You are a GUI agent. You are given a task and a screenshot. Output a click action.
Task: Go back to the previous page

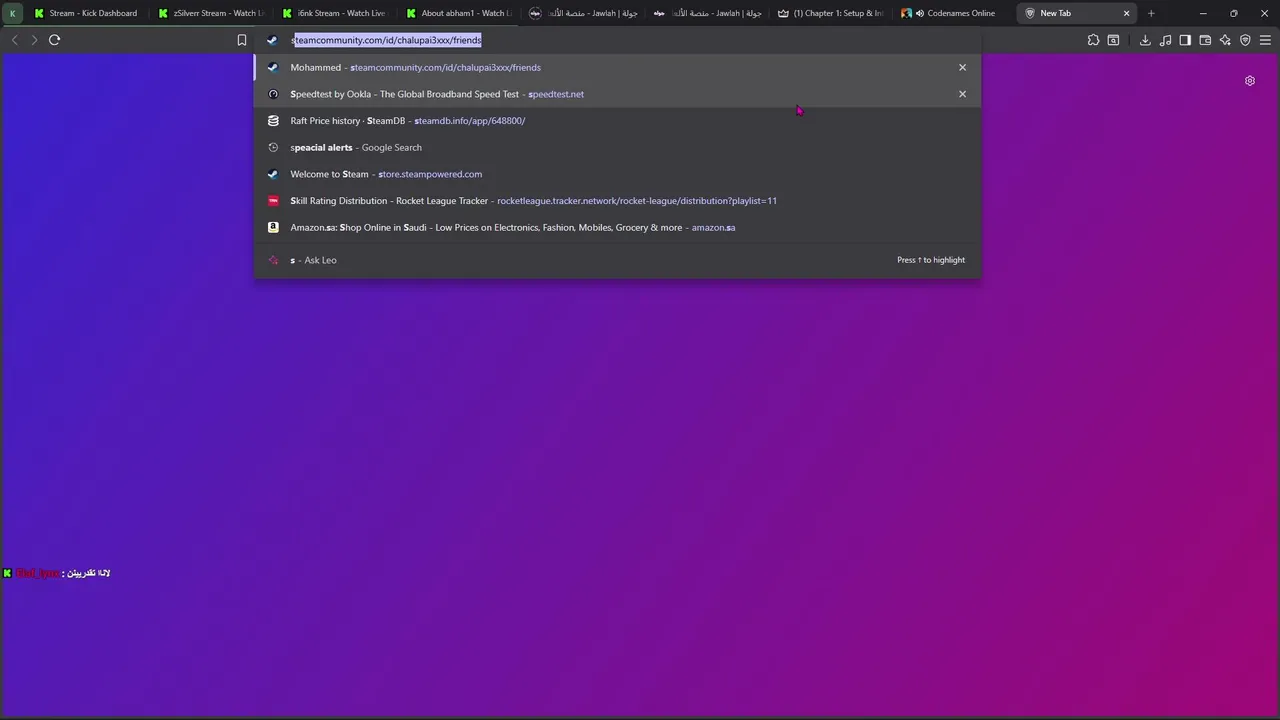click(x=14, y=40)
